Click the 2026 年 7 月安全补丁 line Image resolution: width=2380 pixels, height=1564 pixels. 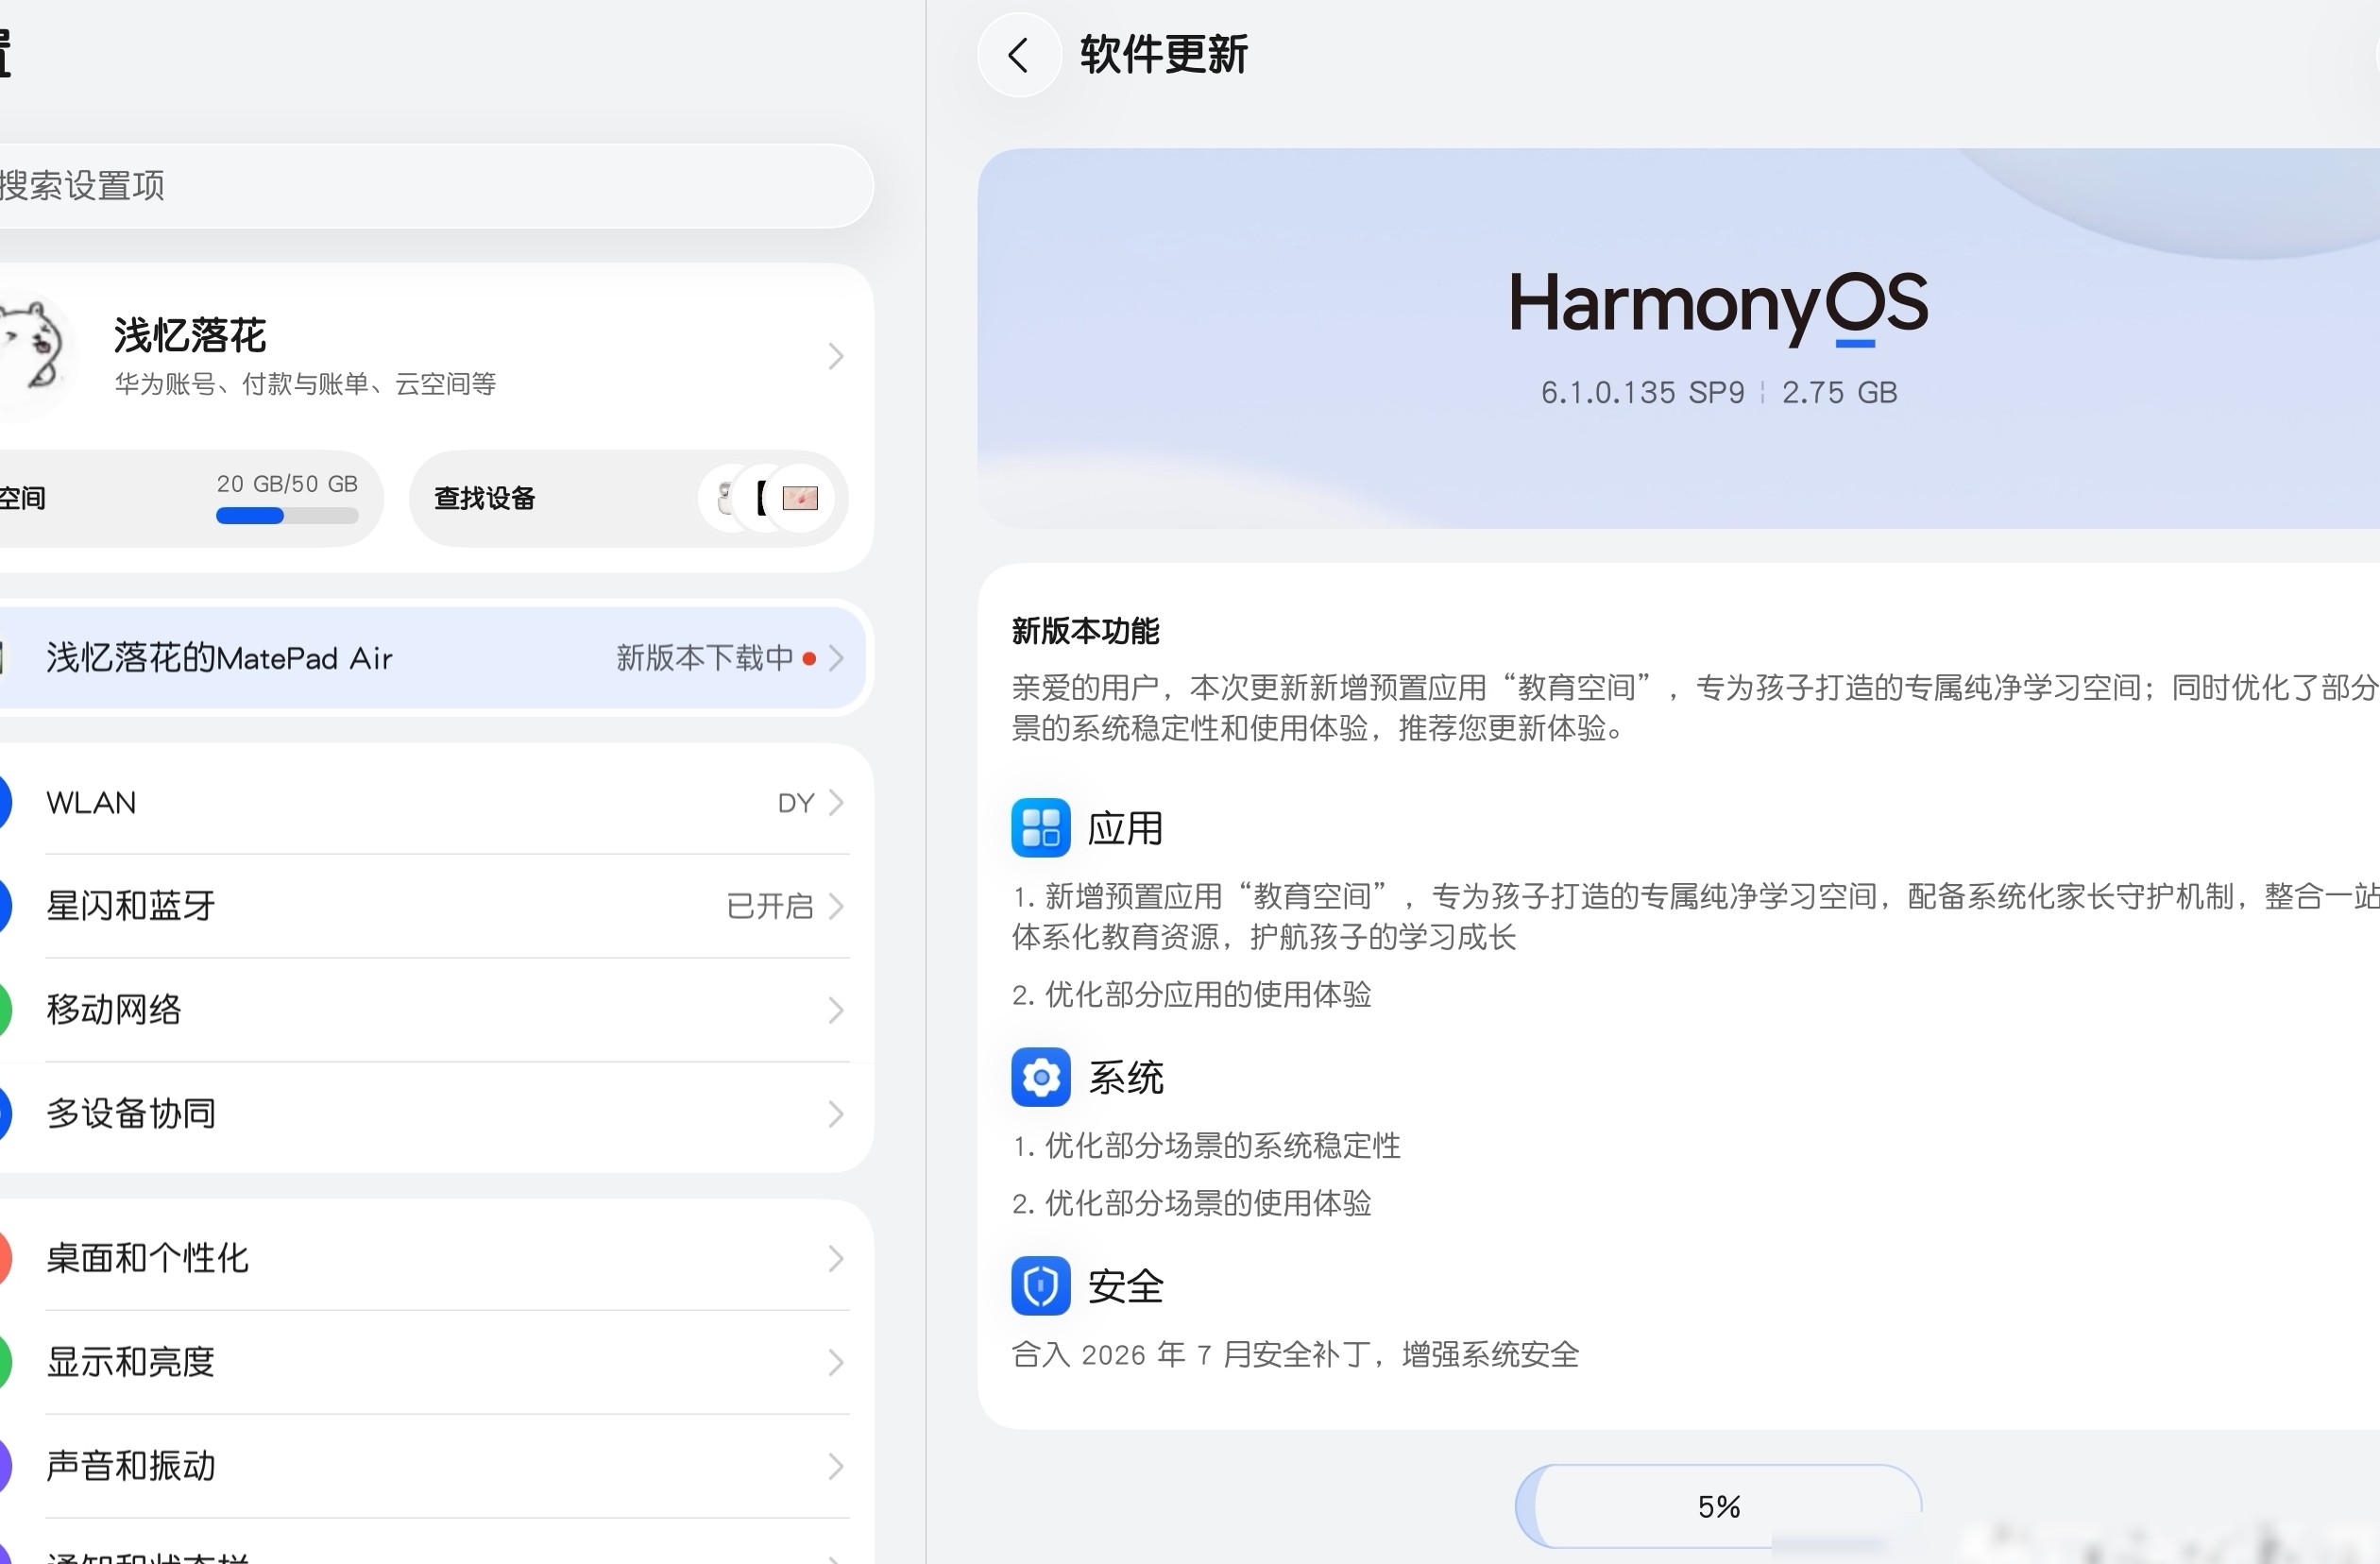pyautogui.click(x=1296, y=1354)
